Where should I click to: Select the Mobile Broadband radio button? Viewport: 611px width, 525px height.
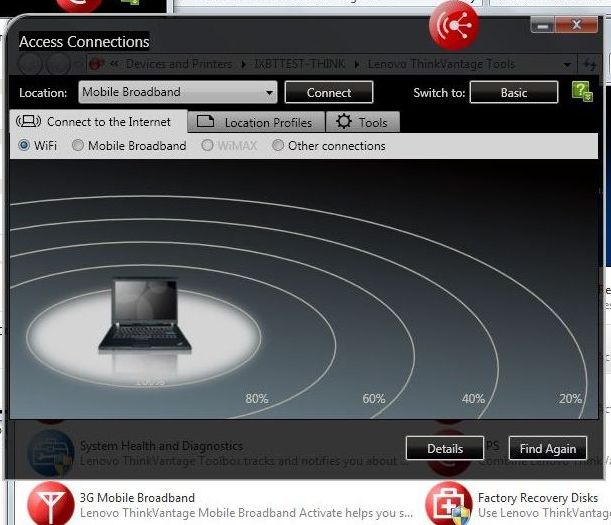click(78, 145)
